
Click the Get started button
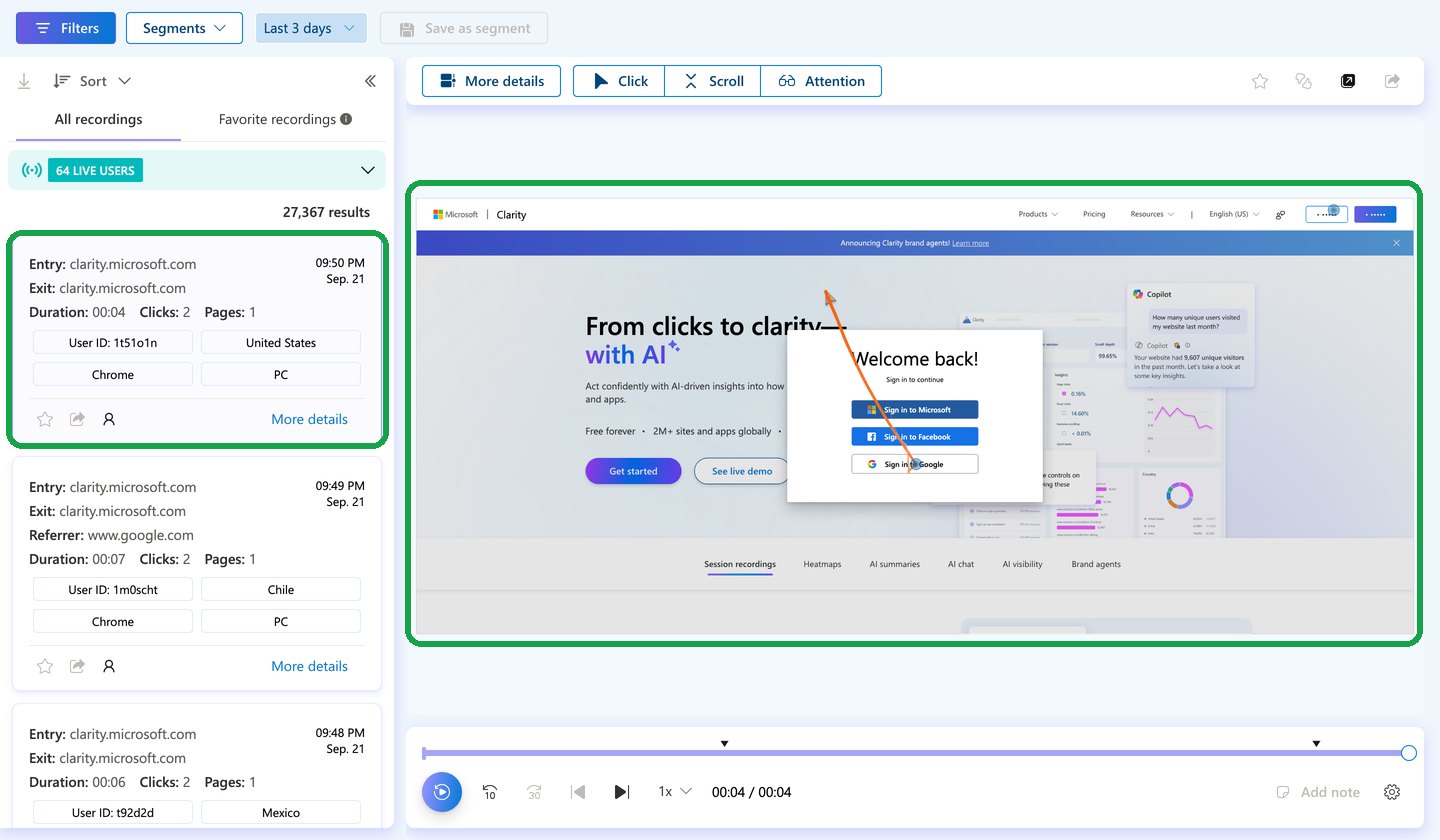(633, 471)
